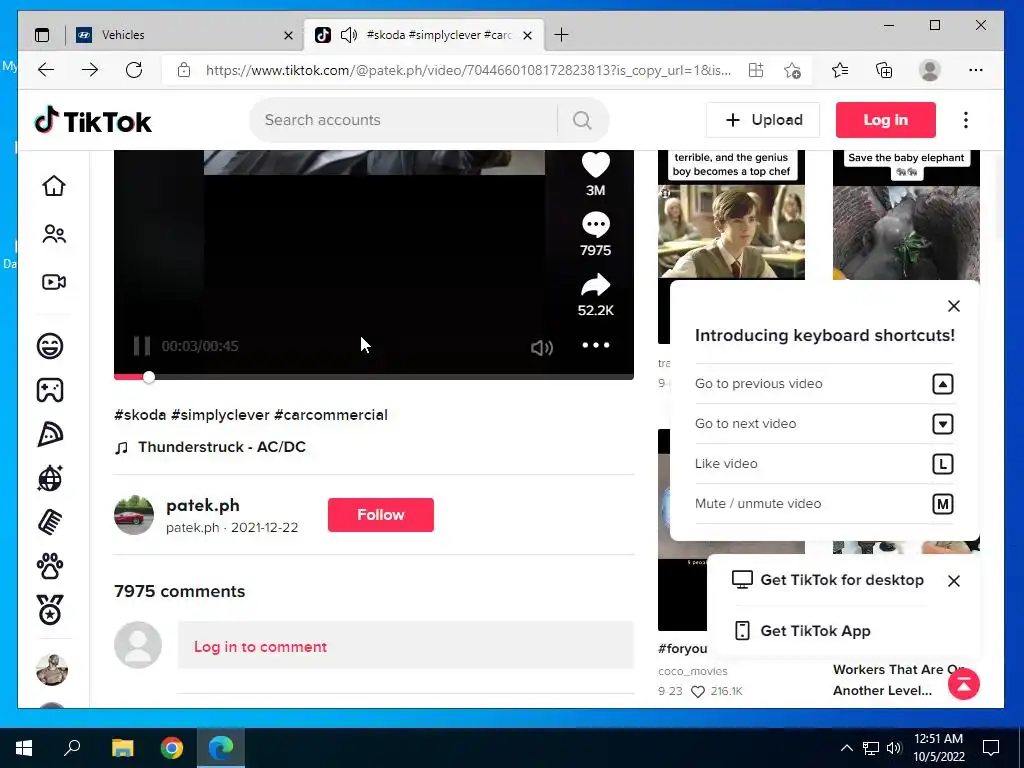
Task: Close the Vehicles browser tab
Action: 288,35
